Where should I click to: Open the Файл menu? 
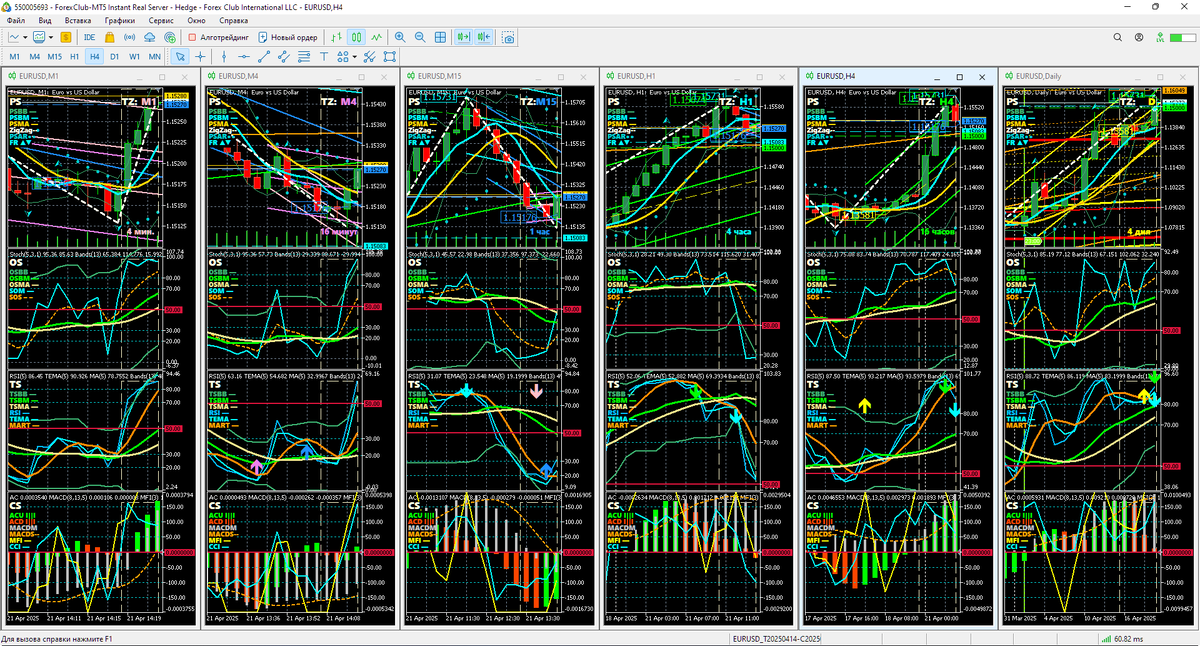point(16,20)
